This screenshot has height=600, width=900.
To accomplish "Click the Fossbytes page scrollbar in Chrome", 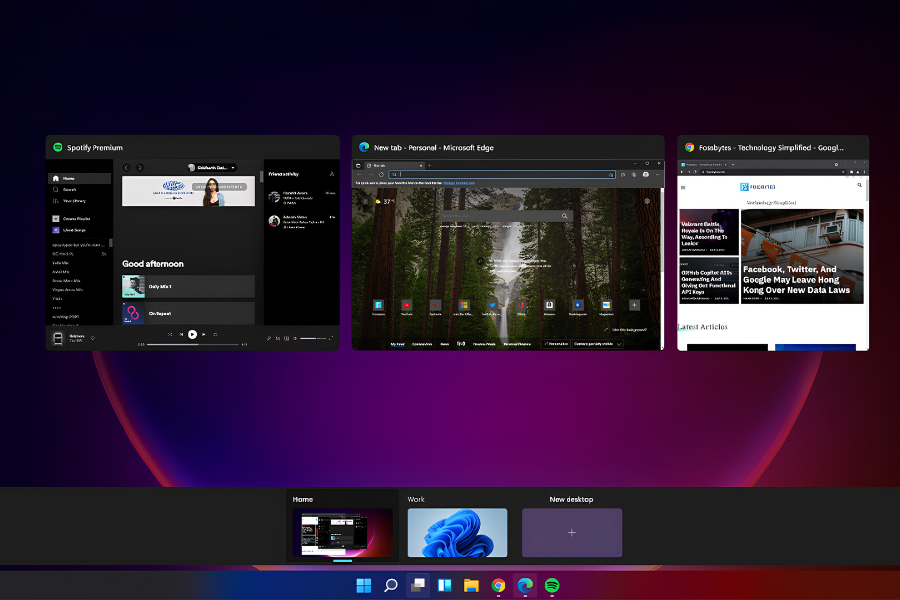I will [867, 189].
